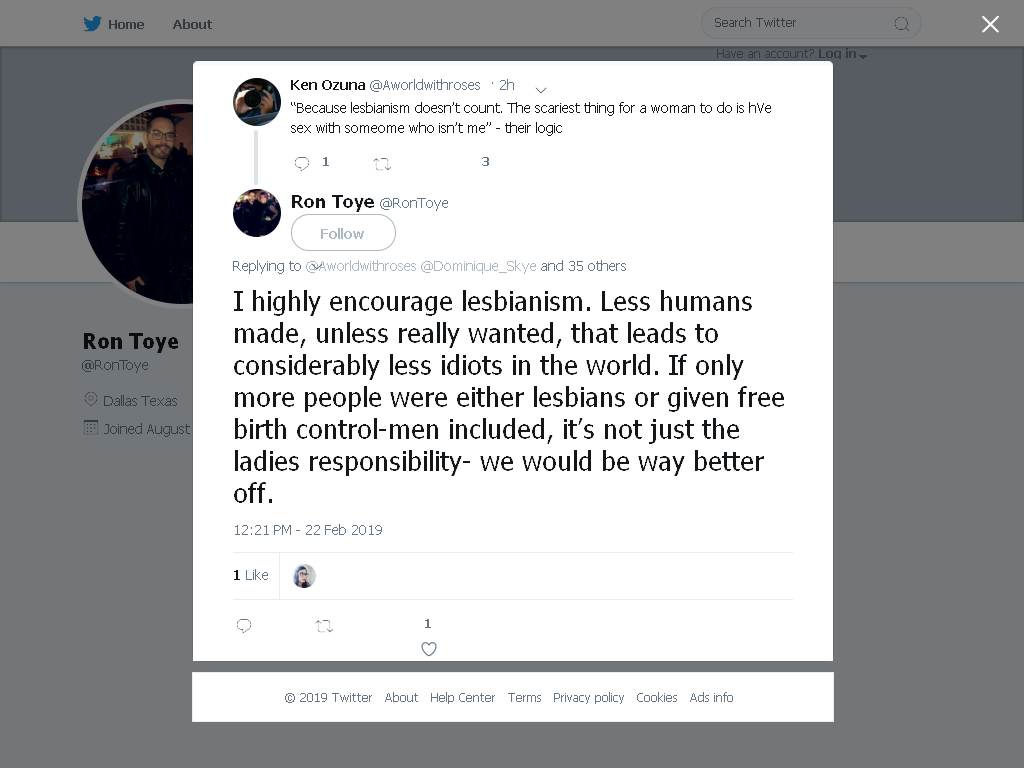This screenshot has width=1024, height=768.
Task: Open Ken Ozuna's profile picture
Action: click(257, 102)
